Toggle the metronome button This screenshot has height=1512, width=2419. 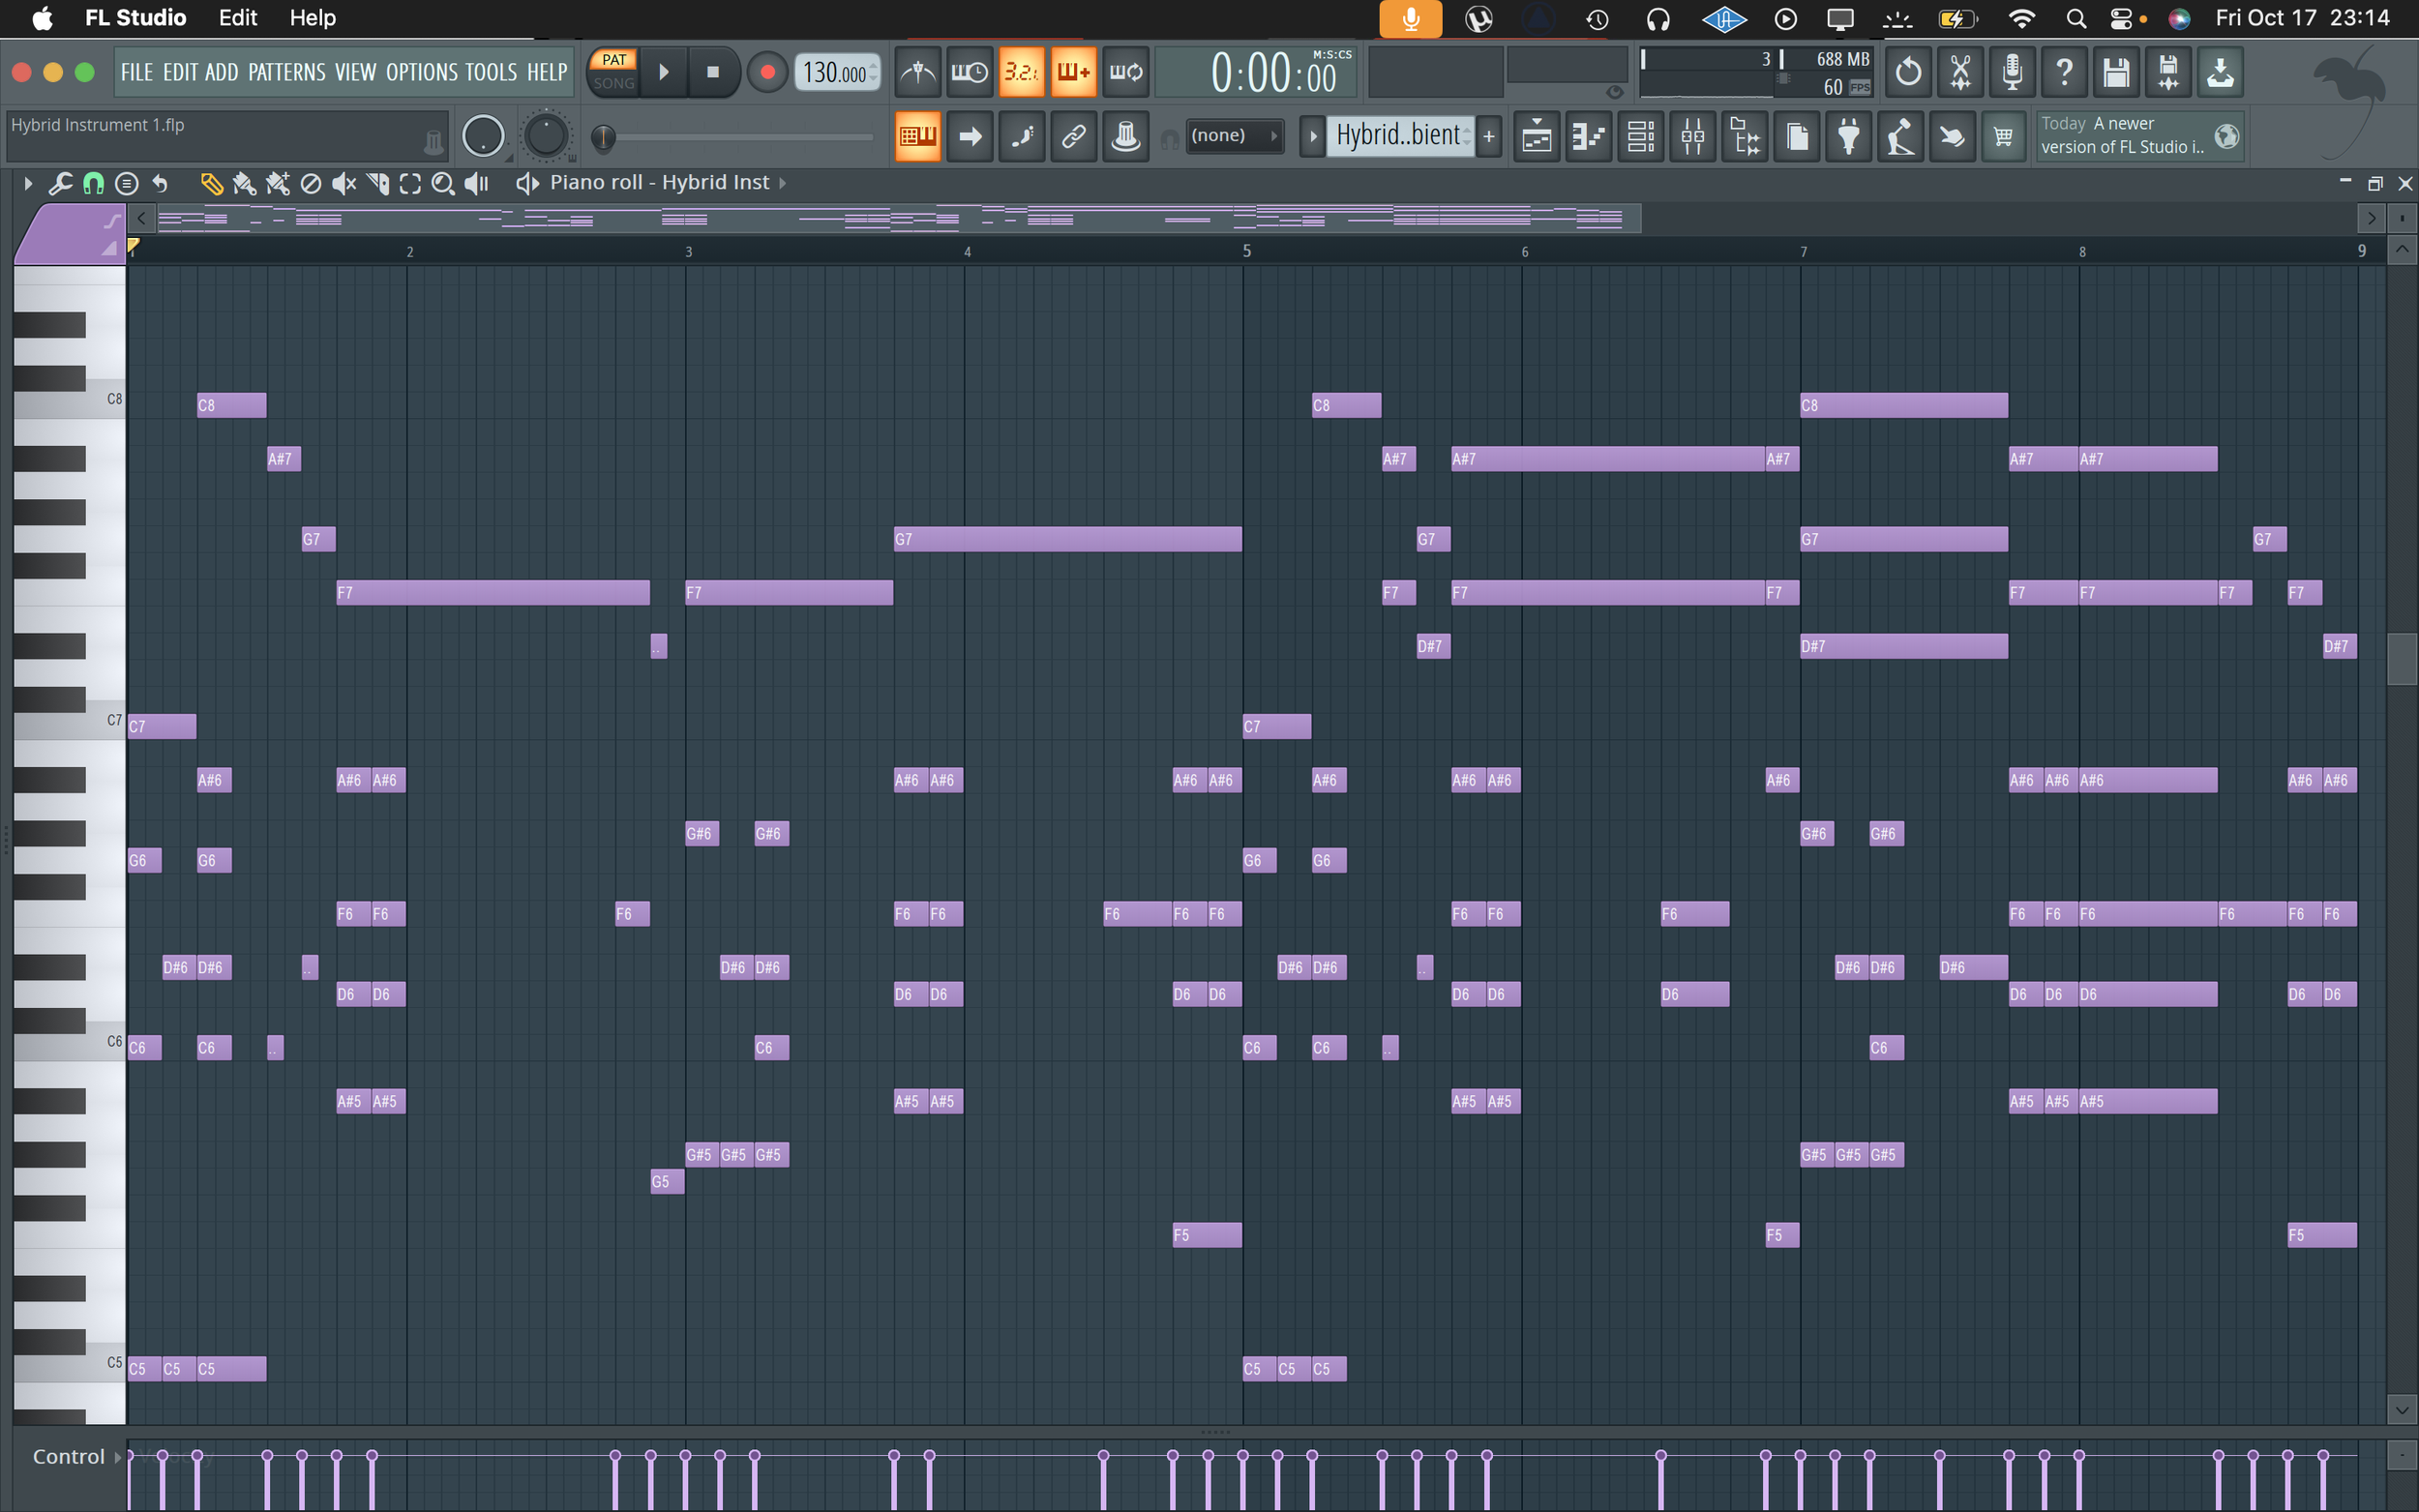917,72
